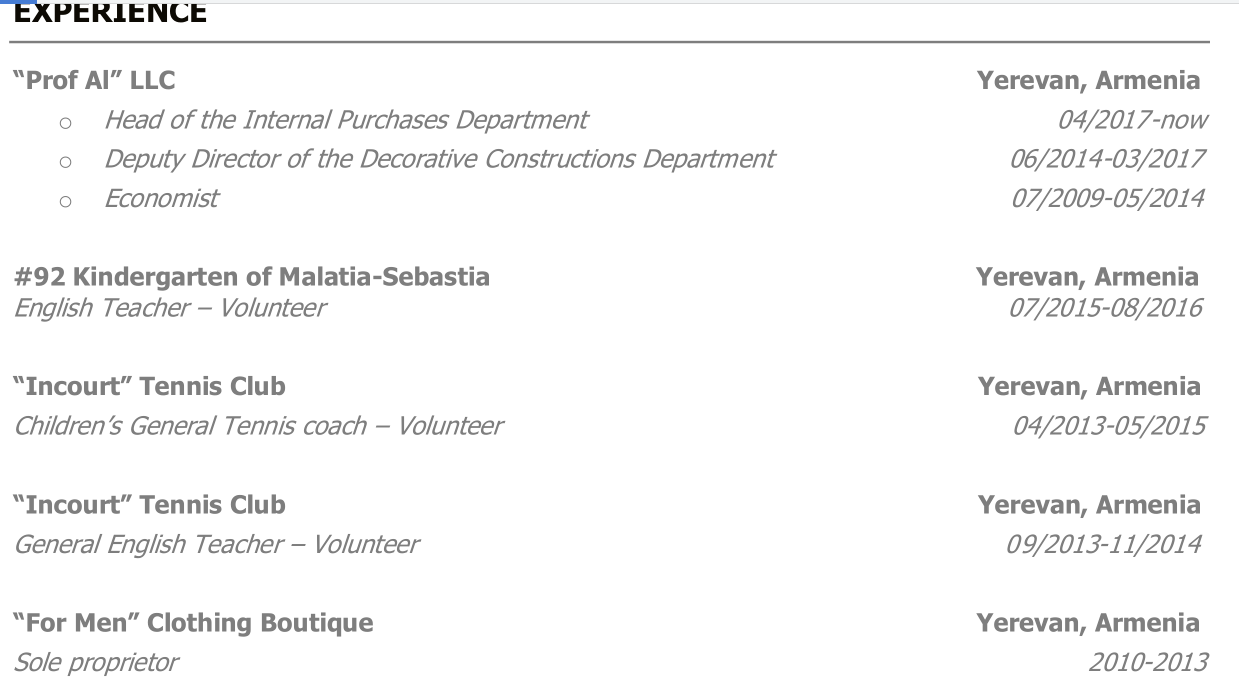Viewport: 1239px width, 693px height.
Task: Select the 07/2015-08/2016 date text
Action: 1106,307
